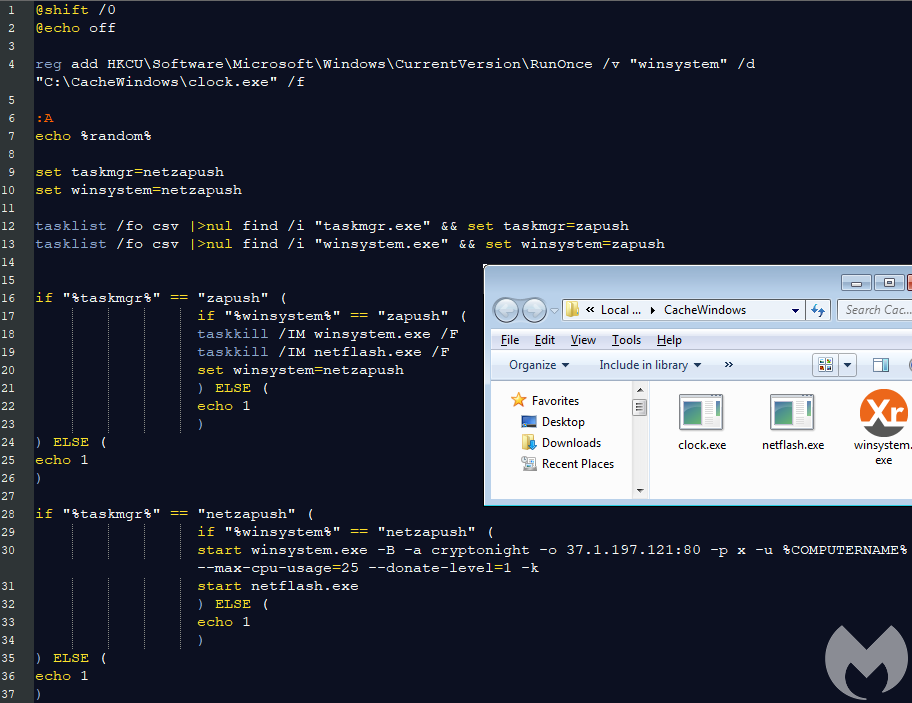Click the clock.exe file name
Screen dimensions: 912x703
702,445
